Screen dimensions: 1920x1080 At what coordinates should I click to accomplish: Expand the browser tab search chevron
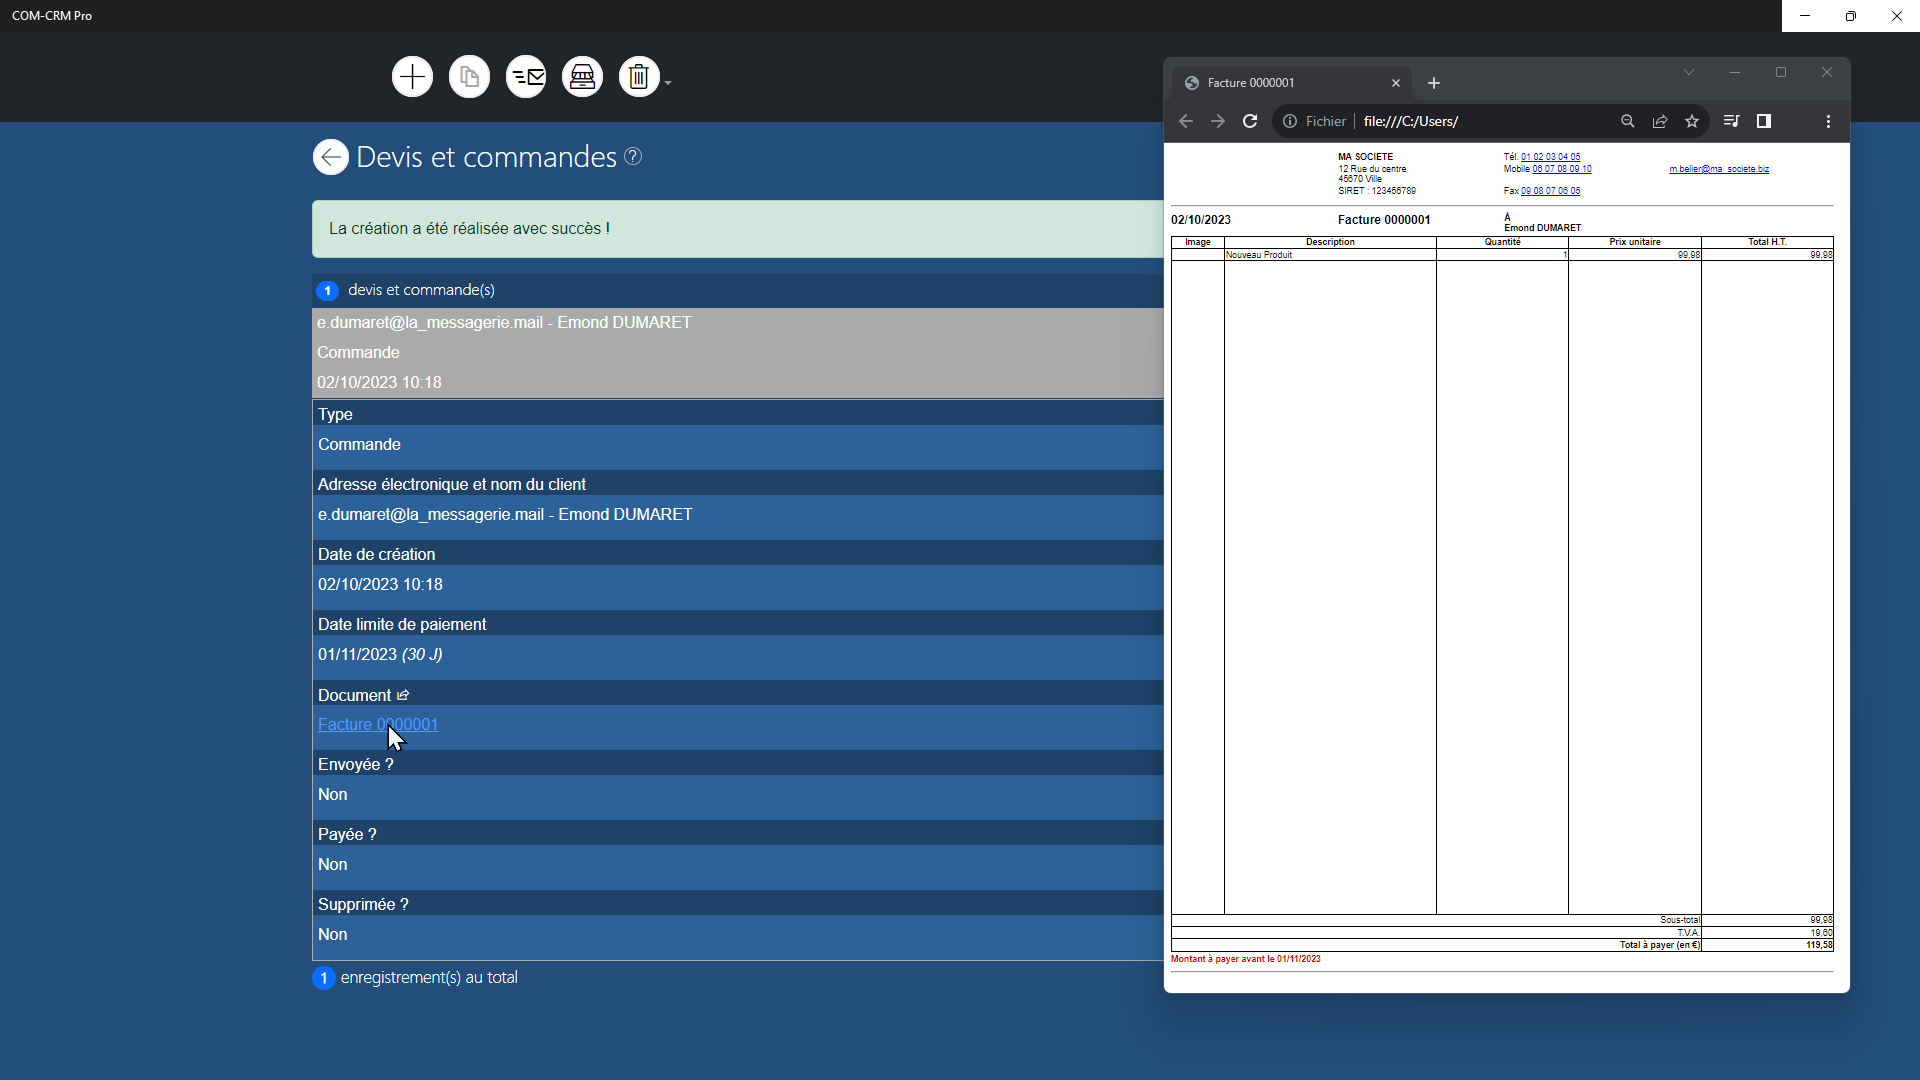coord(1689,72)
